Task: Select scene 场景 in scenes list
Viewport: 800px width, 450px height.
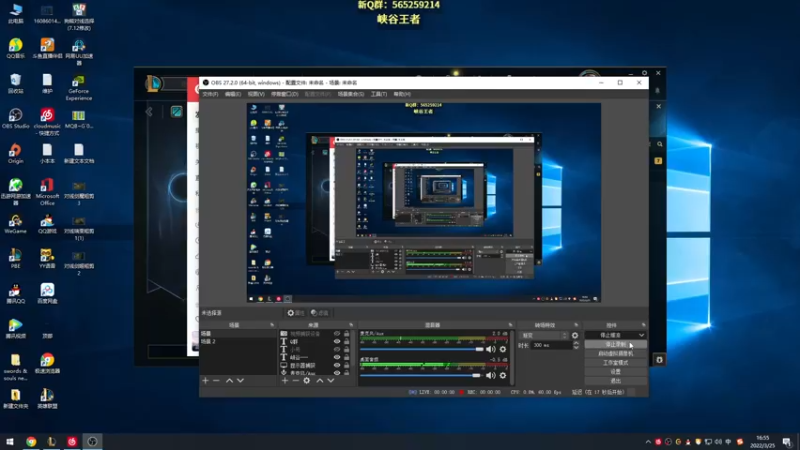Action: tap(238, 333)
